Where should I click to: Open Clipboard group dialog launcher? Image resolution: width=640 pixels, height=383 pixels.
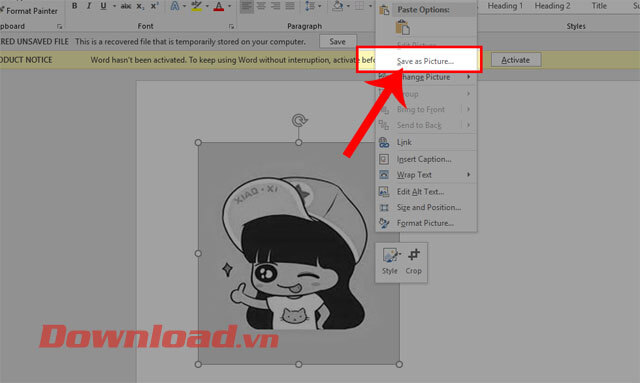(60, 27)
